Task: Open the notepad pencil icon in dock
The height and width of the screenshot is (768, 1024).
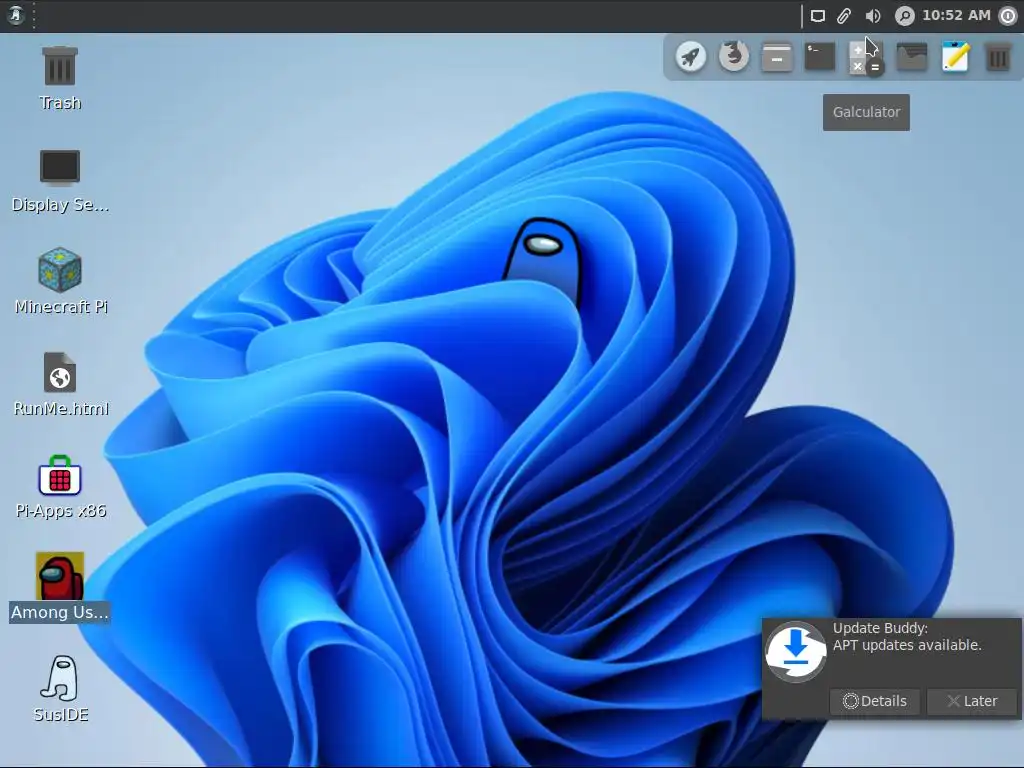Action: tap(955, 56)
